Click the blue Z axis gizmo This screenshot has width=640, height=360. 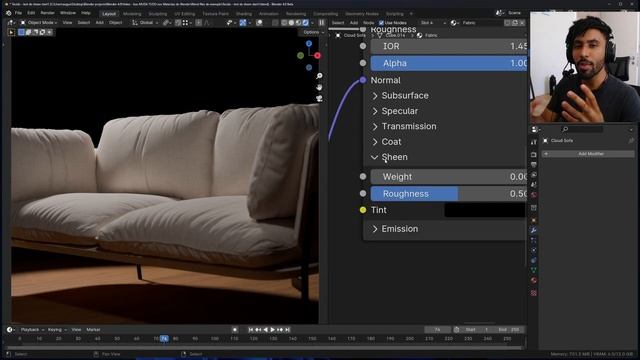[309, 44]
